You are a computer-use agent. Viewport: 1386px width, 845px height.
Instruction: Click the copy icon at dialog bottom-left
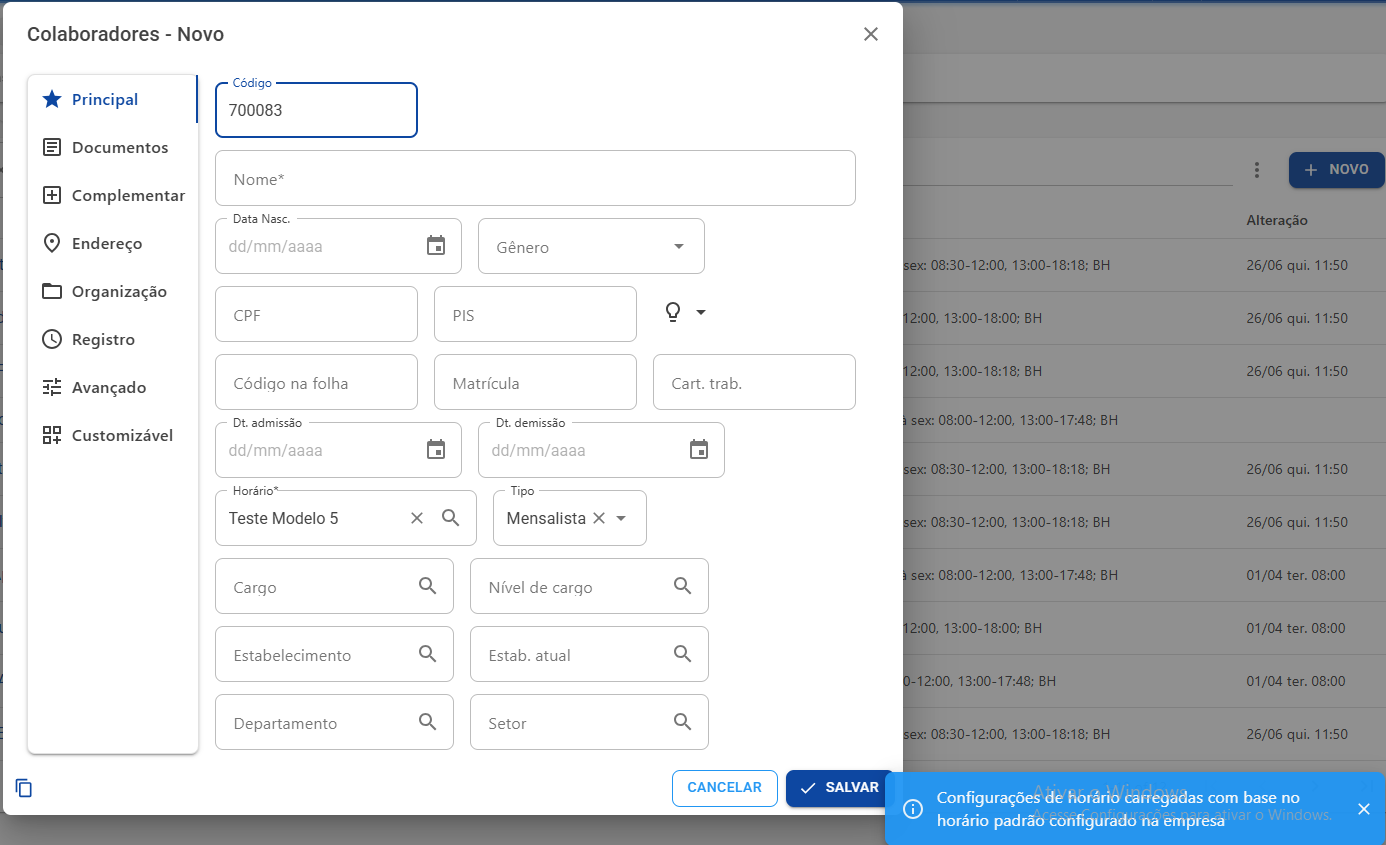tap(24, 788)
